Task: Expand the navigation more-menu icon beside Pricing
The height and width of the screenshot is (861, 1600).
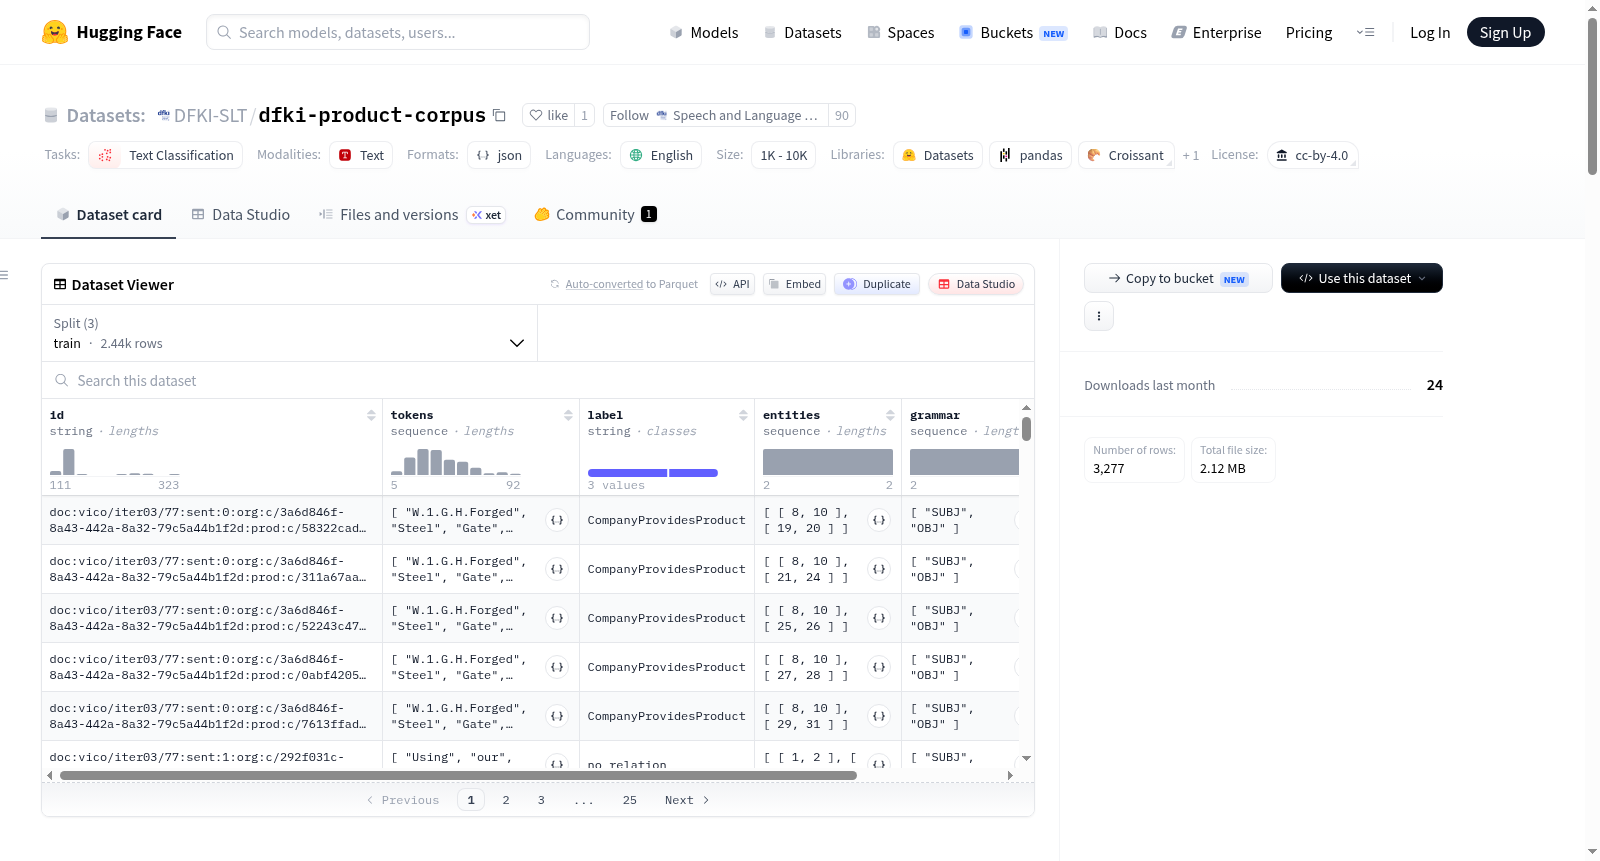Action: (1365, 32)
